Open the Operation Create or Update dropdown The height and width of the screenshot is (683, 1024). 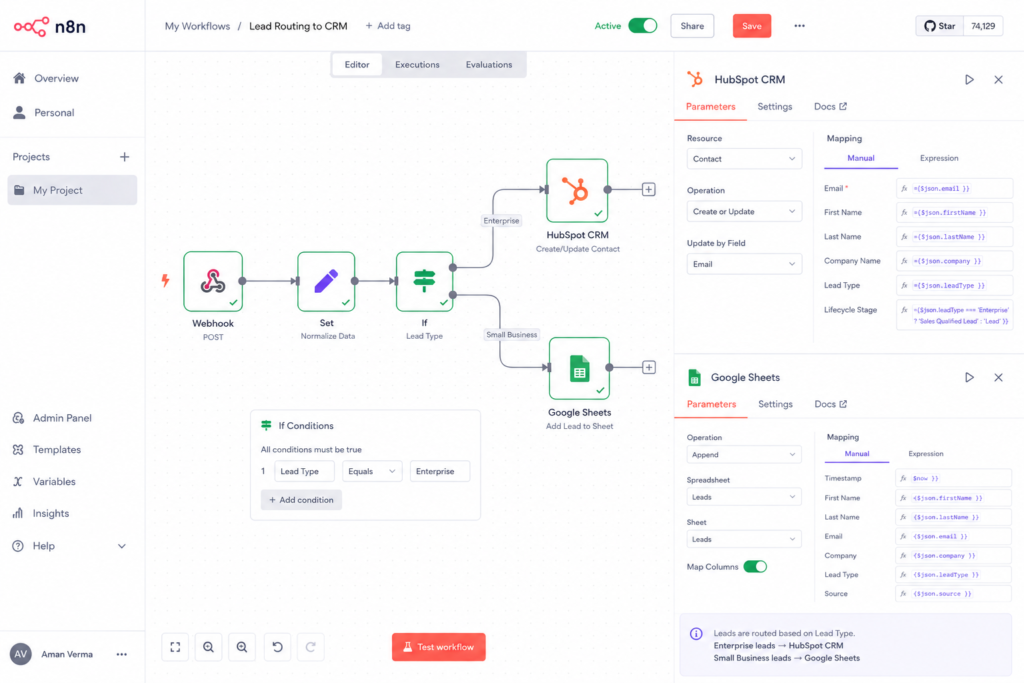tap(744, 212)
